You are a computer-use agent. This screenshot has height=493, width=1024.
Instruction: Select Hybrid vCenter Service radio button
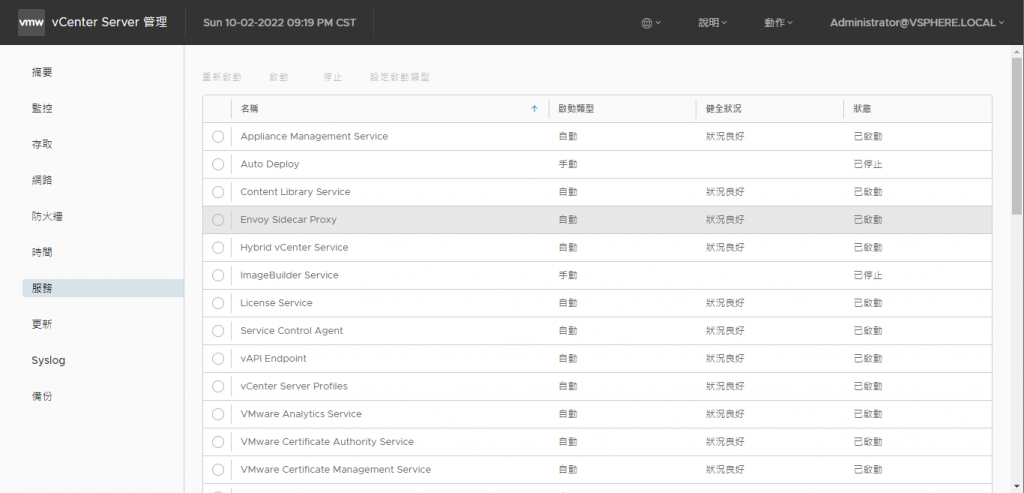coord(218,247)
